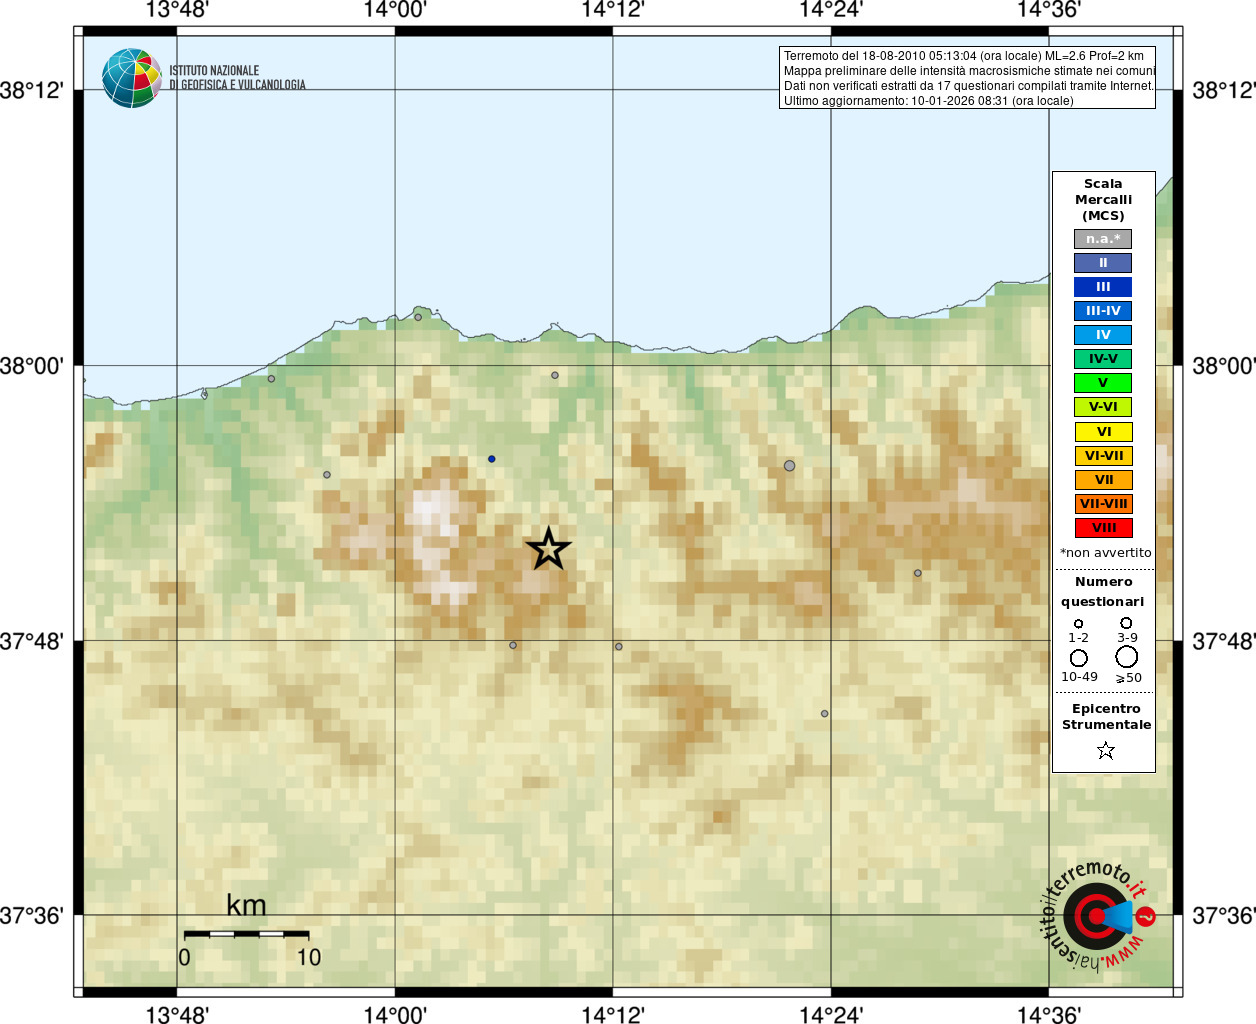Viewport: 1256px width, 1024px height.
Task: Click the 10-49 questionnaires circle in legend
Action: point(1078,658)
